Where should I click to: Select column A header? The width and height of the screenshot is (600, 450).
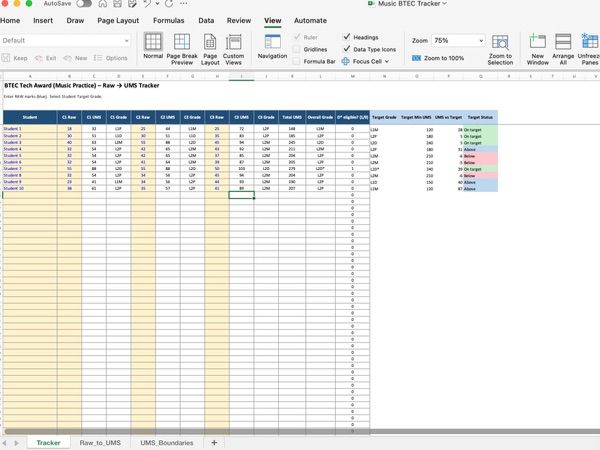click(x=30, y=77)
